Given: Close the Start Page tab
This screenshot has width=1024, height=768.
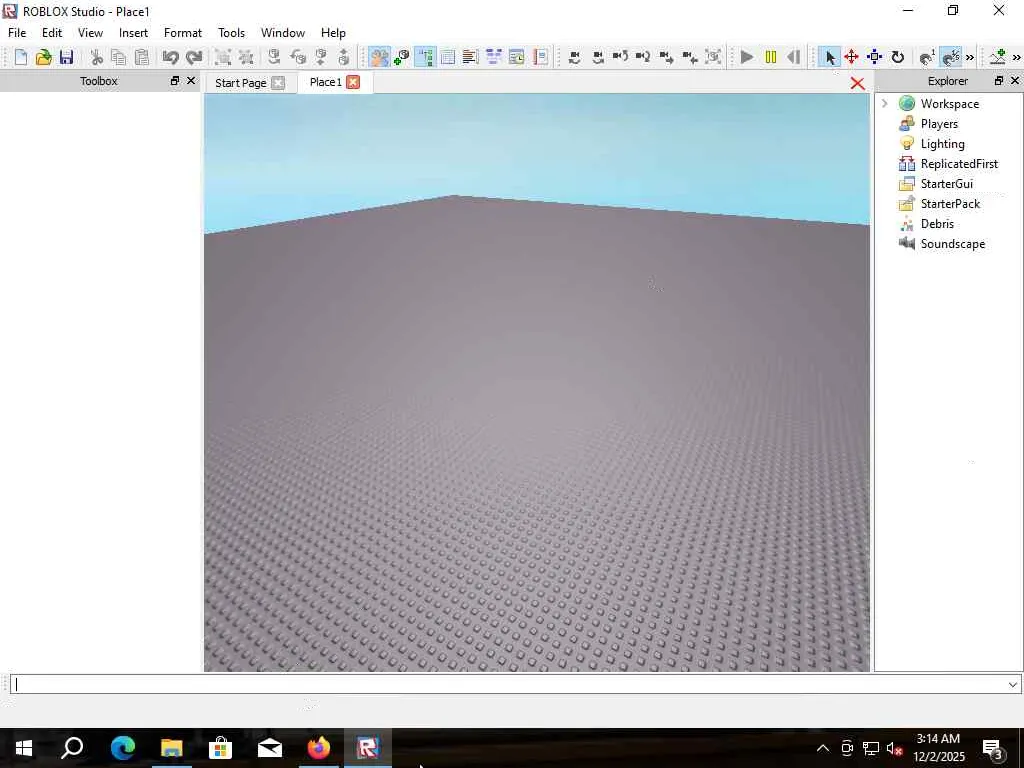Looking at the screenshot, I should tap(278, 83).
